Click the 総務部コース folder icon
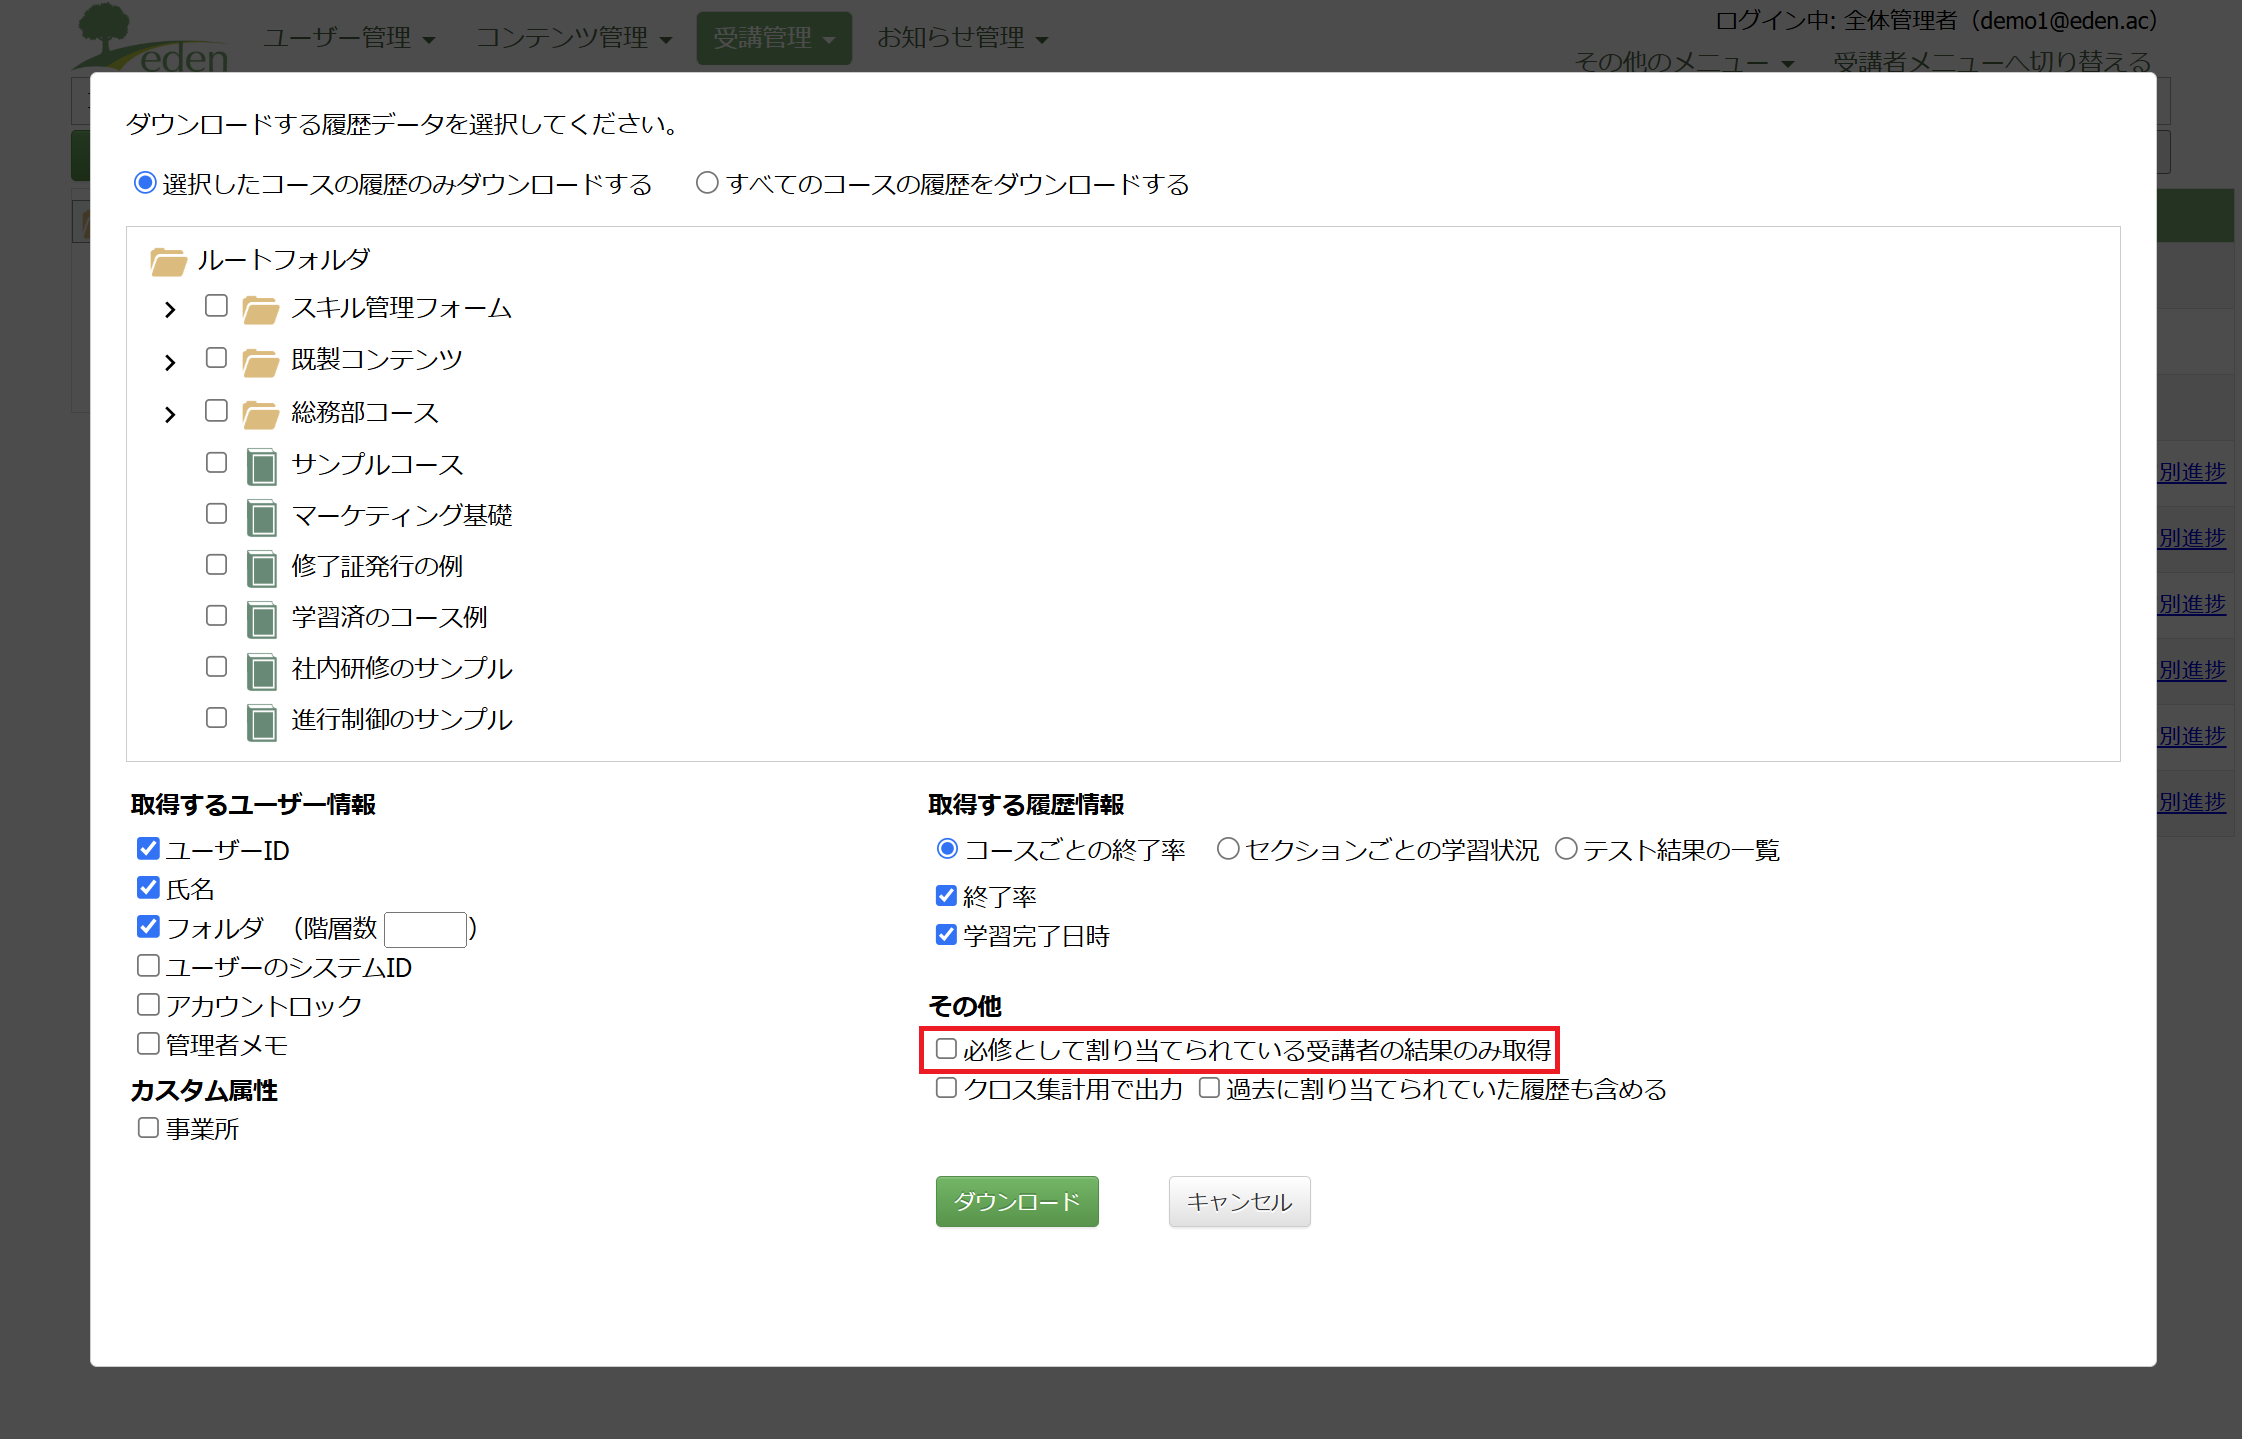Viewport: 2242px width, 1439px height. (x=260, y=414)
